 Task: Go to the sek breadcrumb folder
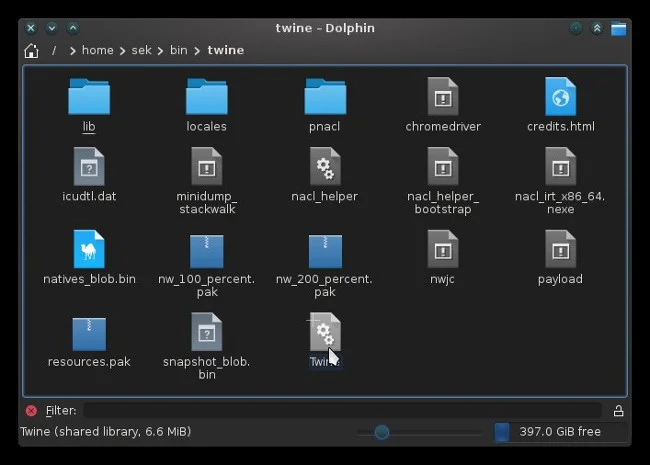click(141, 50)
